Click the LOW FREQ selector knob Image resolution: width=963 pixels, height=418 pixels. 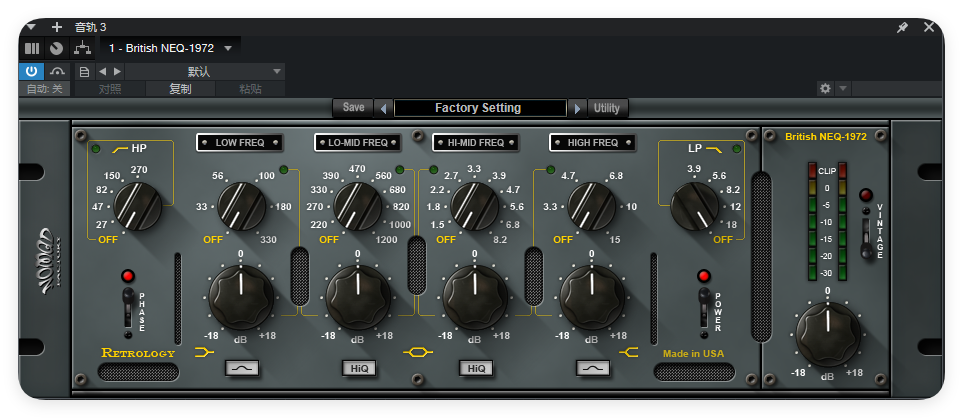(x=241, y=206)
